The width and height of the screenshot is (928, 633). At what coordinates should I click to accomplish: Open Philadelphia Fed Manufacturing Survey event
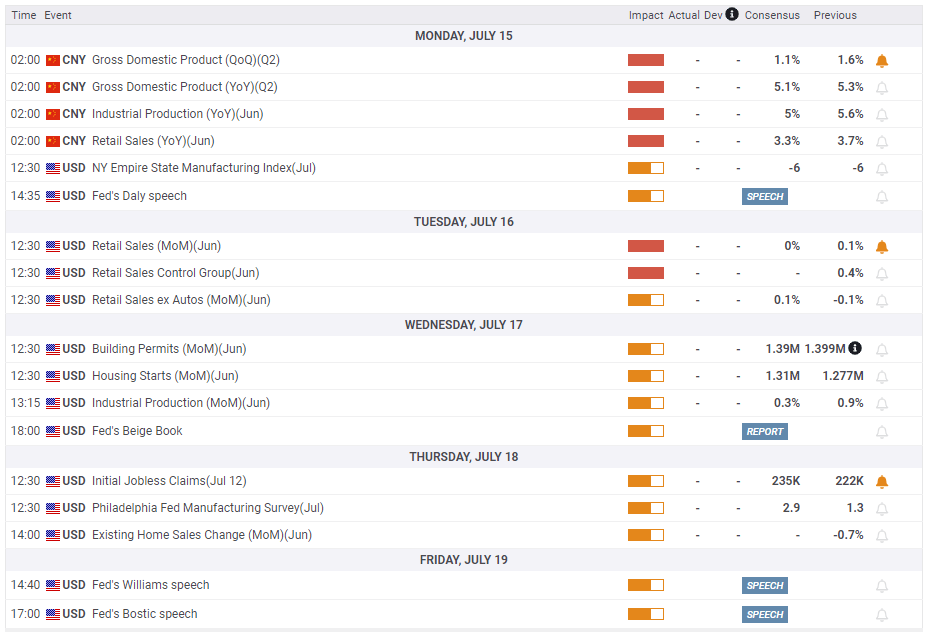coord(208,508)
